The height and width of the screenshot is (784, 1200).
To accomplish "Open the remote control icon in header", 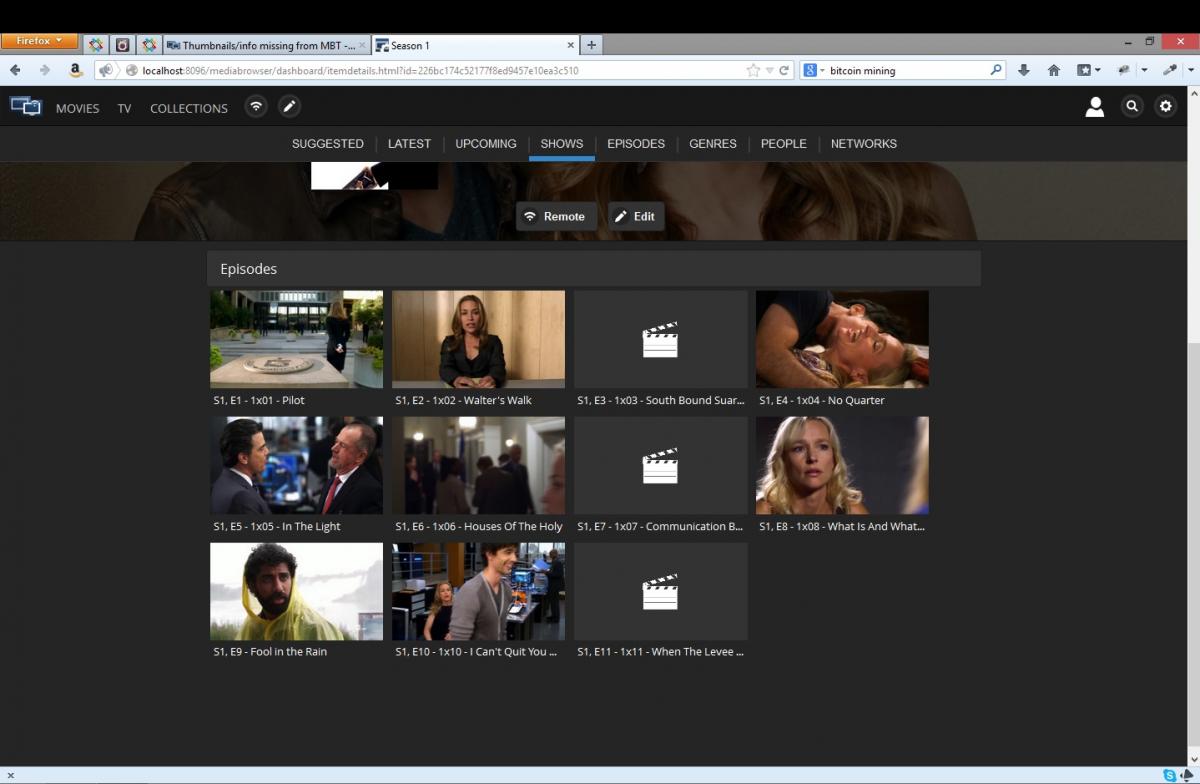I will click(256, 106).
